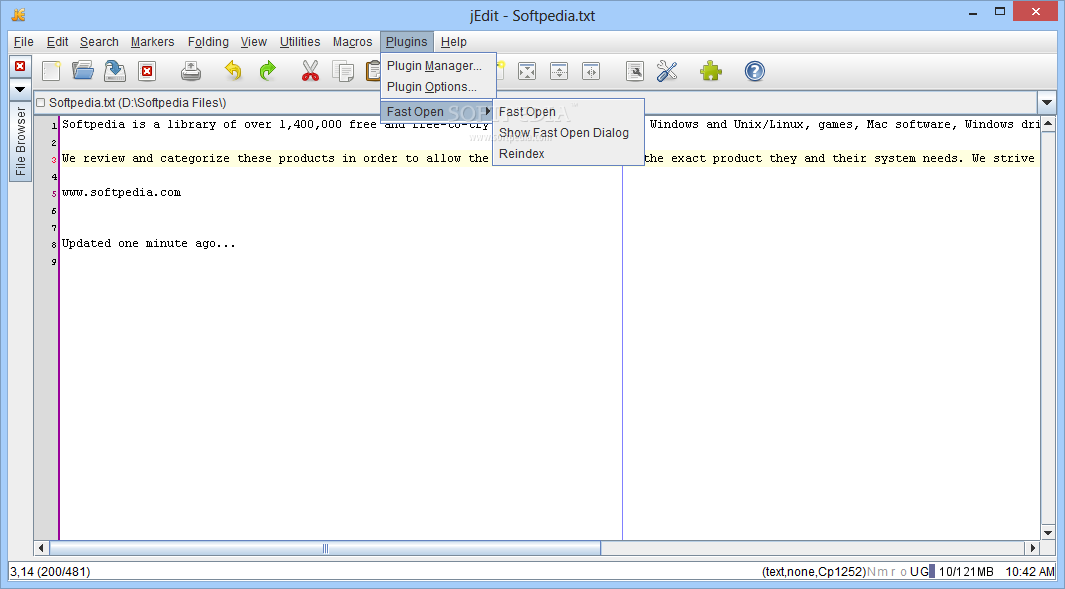Redo the edit with green arrow icon
Image resolution: width=1065 pixels, height=589 pixels.
[x=268, y=71]
